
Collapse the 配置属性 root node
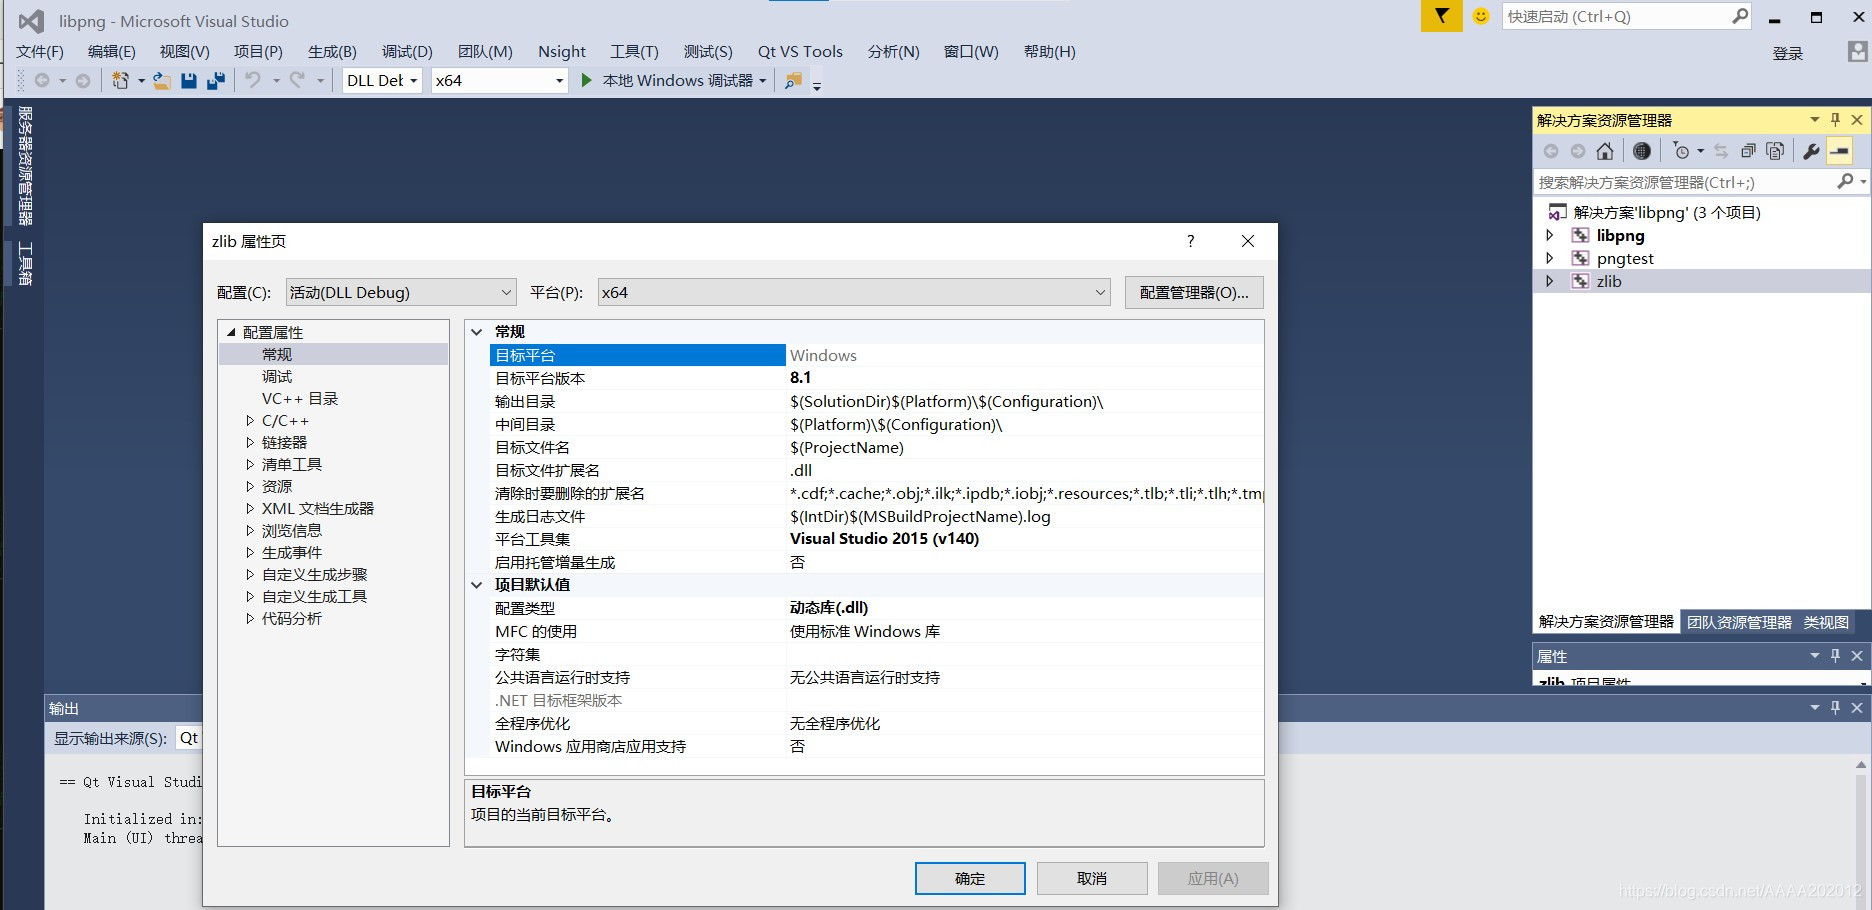(x=231, y=332)
